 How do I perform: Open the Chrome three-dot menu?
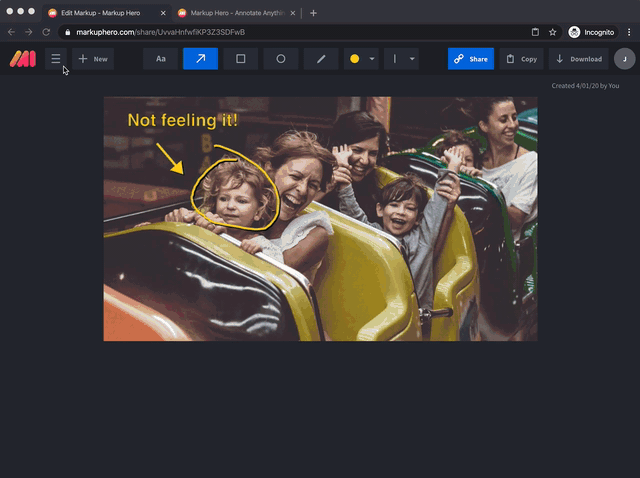[629, 32]
